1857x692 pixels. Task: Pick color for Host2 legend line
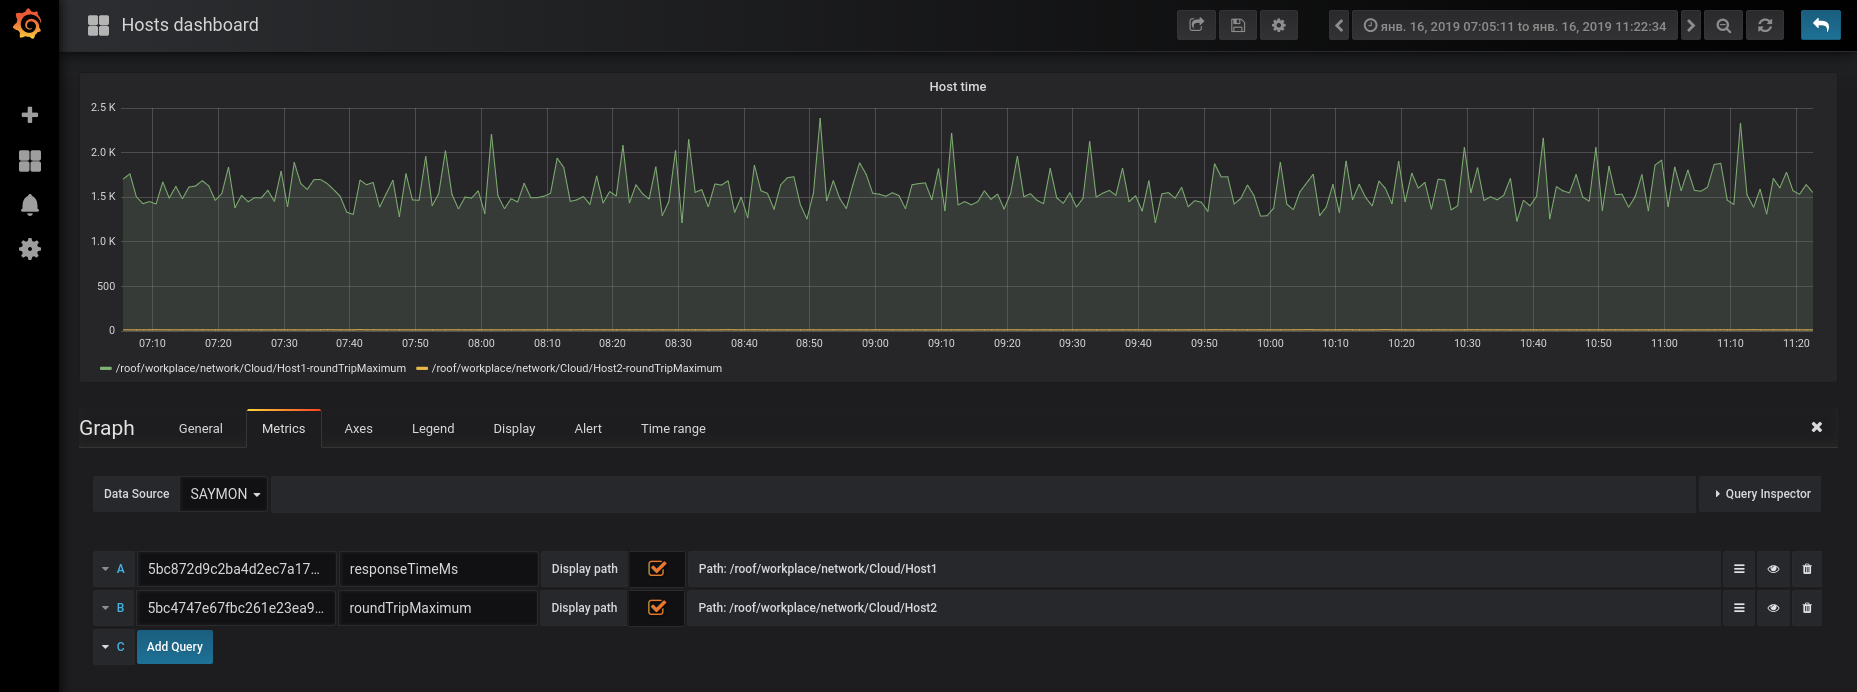click(422, 368)
